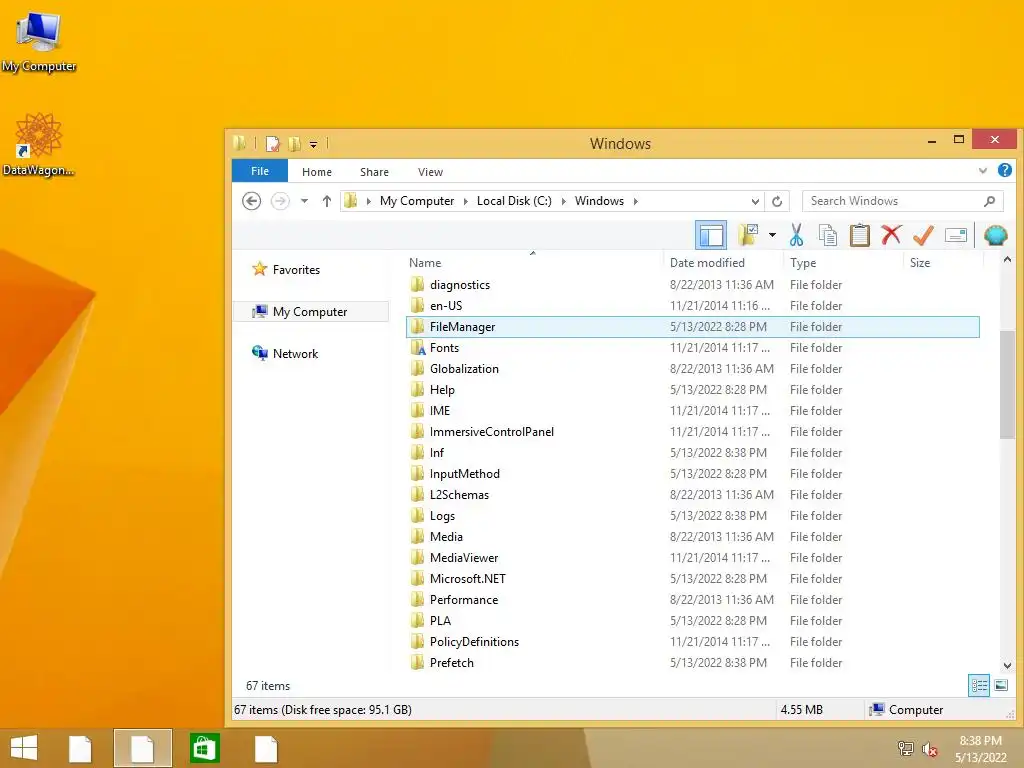Click the orange checkmark Properties icon

coord(923,235)
